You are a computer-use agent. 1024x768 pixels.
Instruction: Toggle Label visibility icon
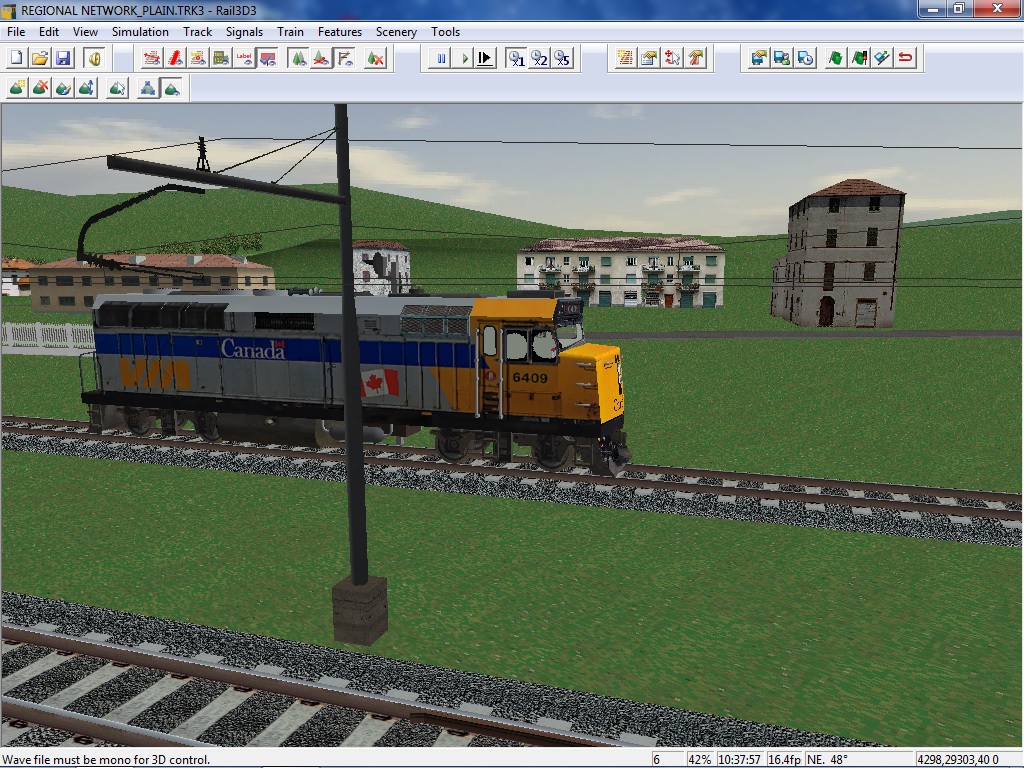244,58
